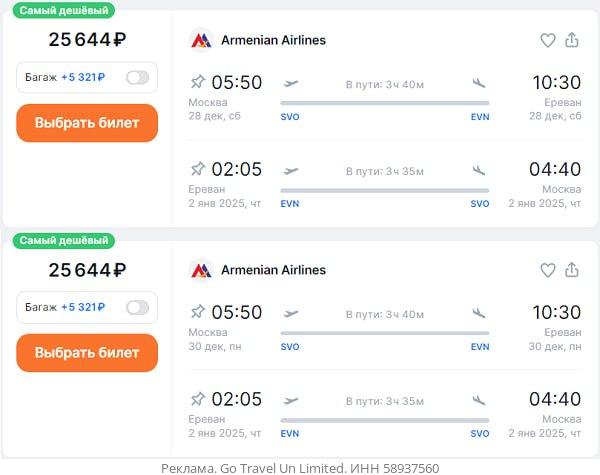This screenshot has height=475, width=600.
Task: Pin the 05:50 flight on 30 дек
Action: [197, 312]
